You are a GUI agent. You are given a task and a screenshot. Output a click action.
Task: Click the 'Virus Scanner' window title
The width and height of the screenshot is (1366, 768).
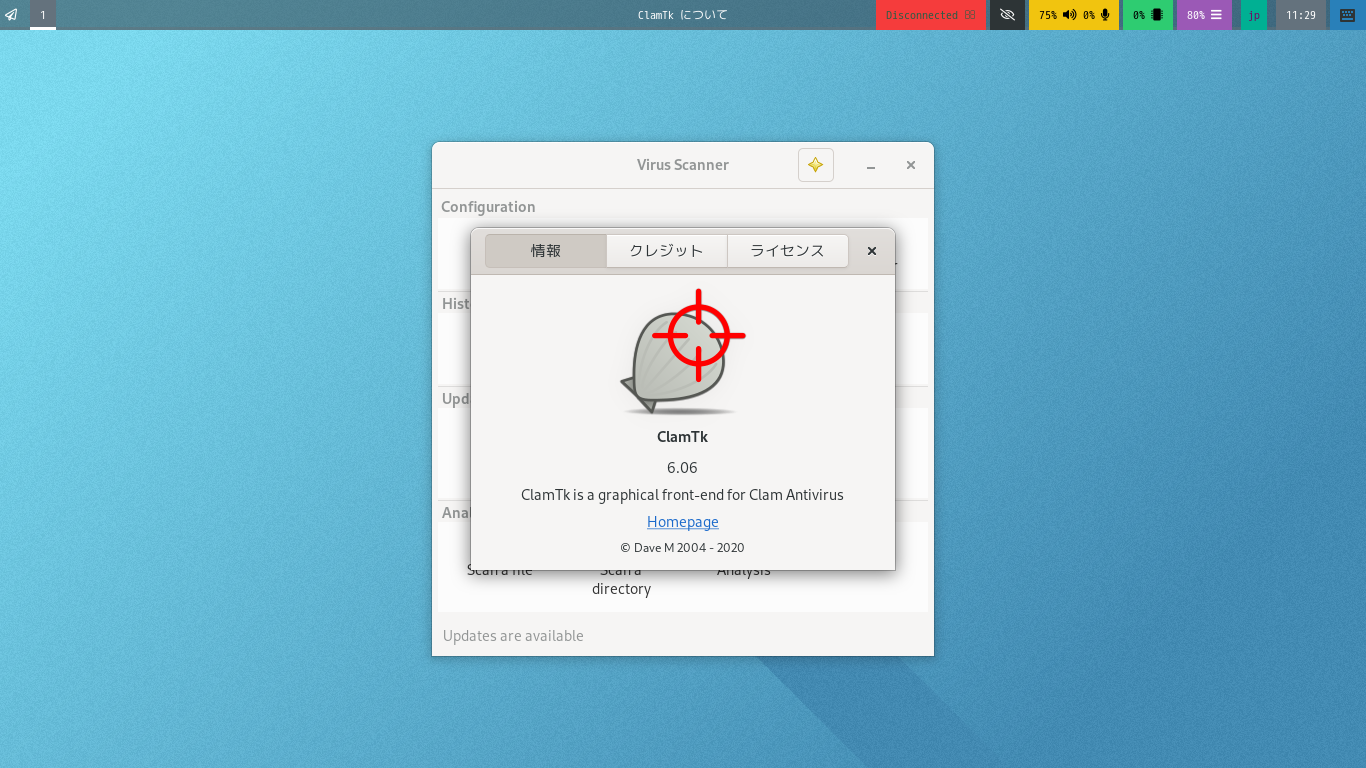click(x=683, y=165)
